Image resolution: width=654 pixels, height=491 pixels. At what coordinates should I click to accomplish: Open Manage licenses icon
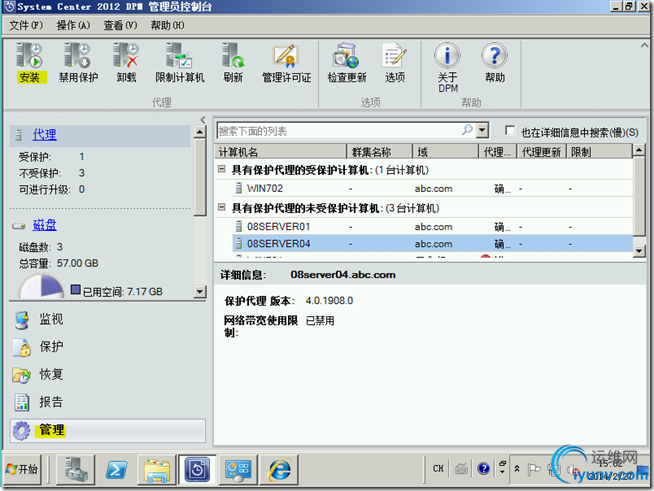[286, 55]
